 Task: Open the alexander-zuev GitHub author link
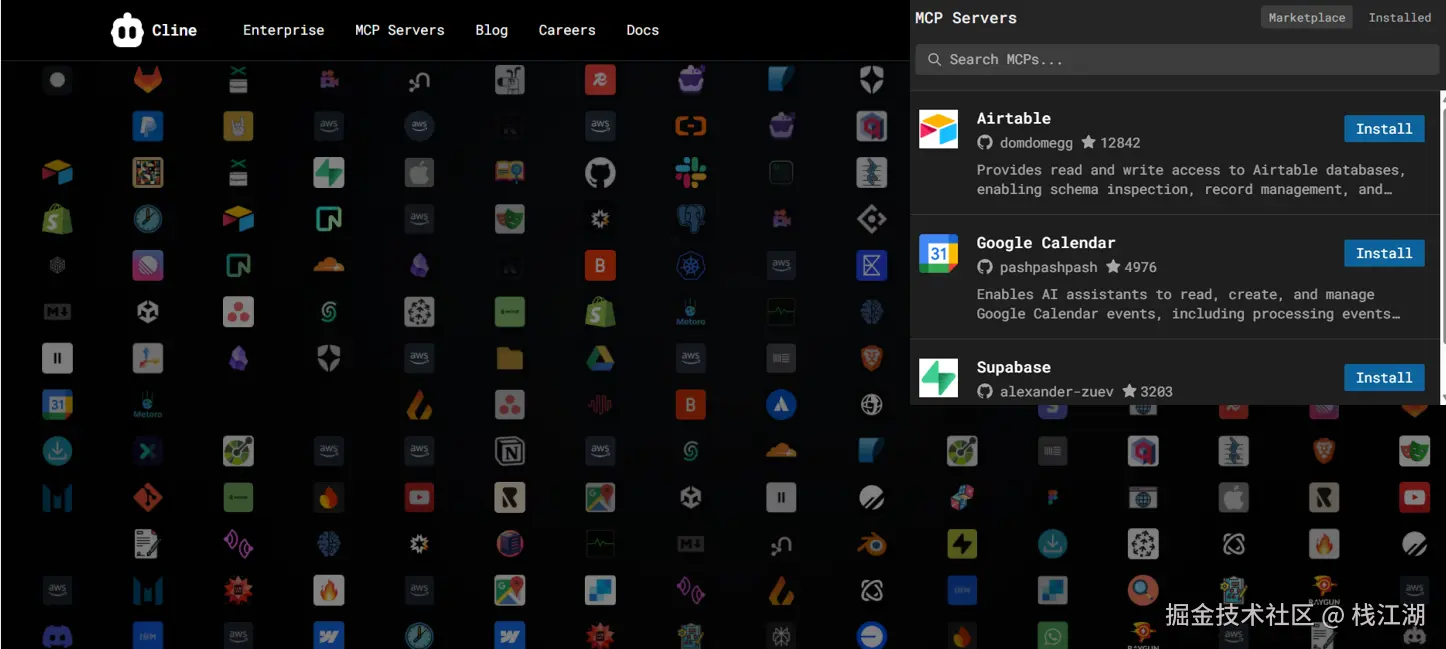pos(1056,392)
